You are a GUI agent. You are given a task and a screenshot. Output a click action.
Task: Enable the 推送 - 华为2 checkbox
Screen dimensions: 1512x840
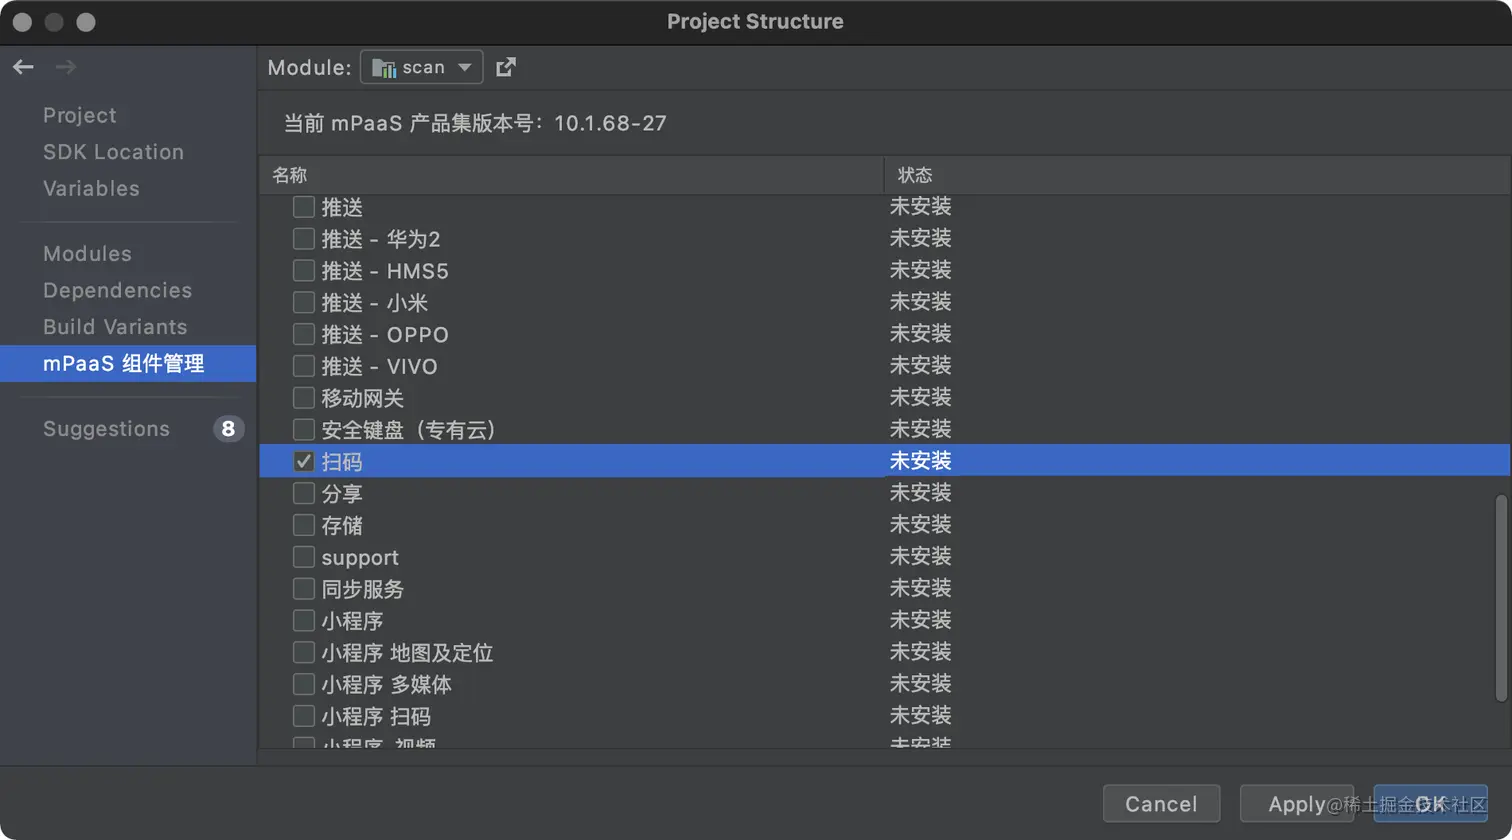coord(304,239)
